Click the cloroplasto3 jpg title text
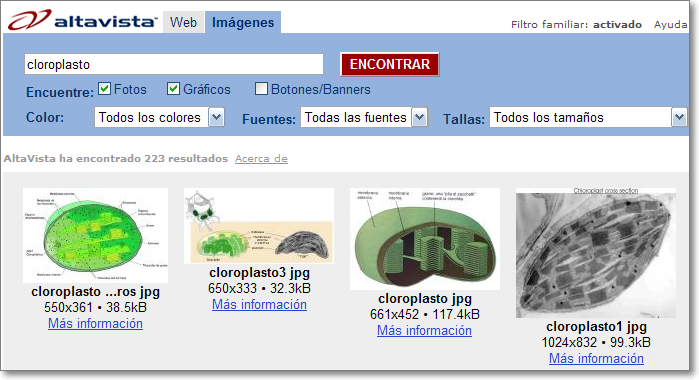Screen dimensions: 699x380 click(x=259, y=272)
